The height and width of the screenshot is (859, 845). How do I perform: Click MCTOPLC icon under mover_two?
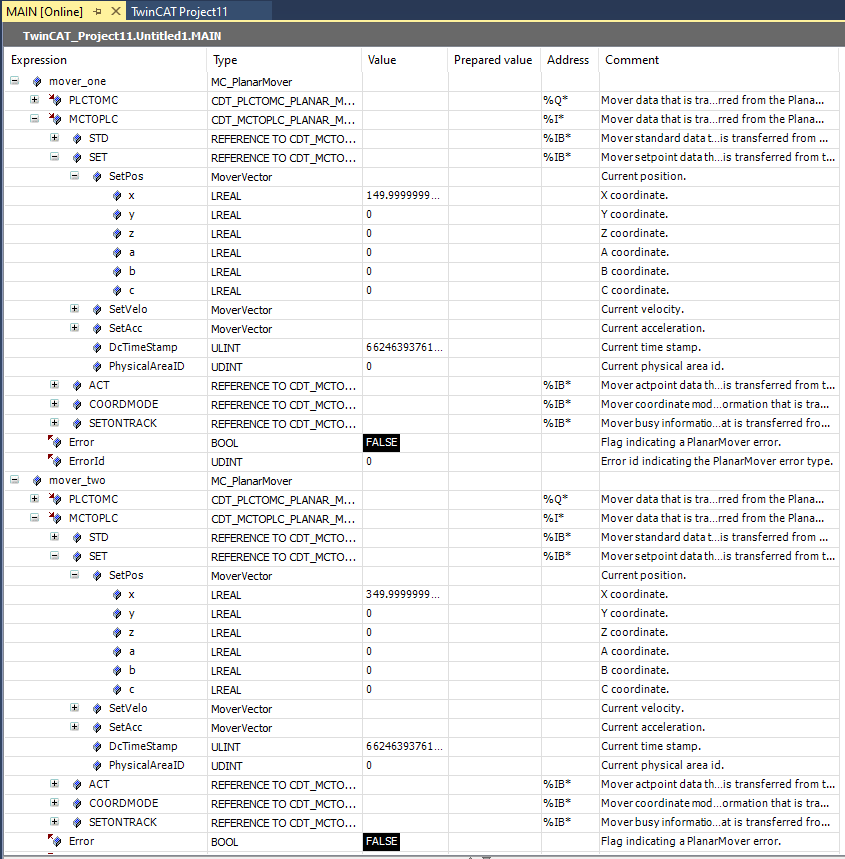point(55,518)
